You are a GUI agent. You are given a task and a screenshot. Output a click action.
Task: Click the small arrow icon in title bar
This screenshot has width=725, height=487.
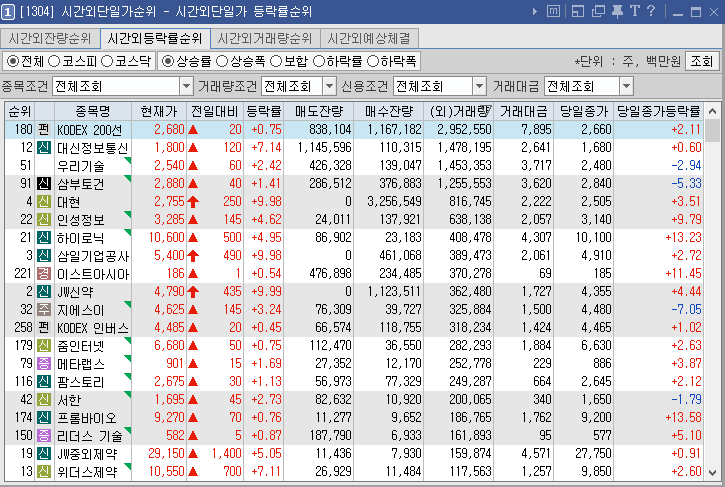pyautogui.click(x=535, y=11)
